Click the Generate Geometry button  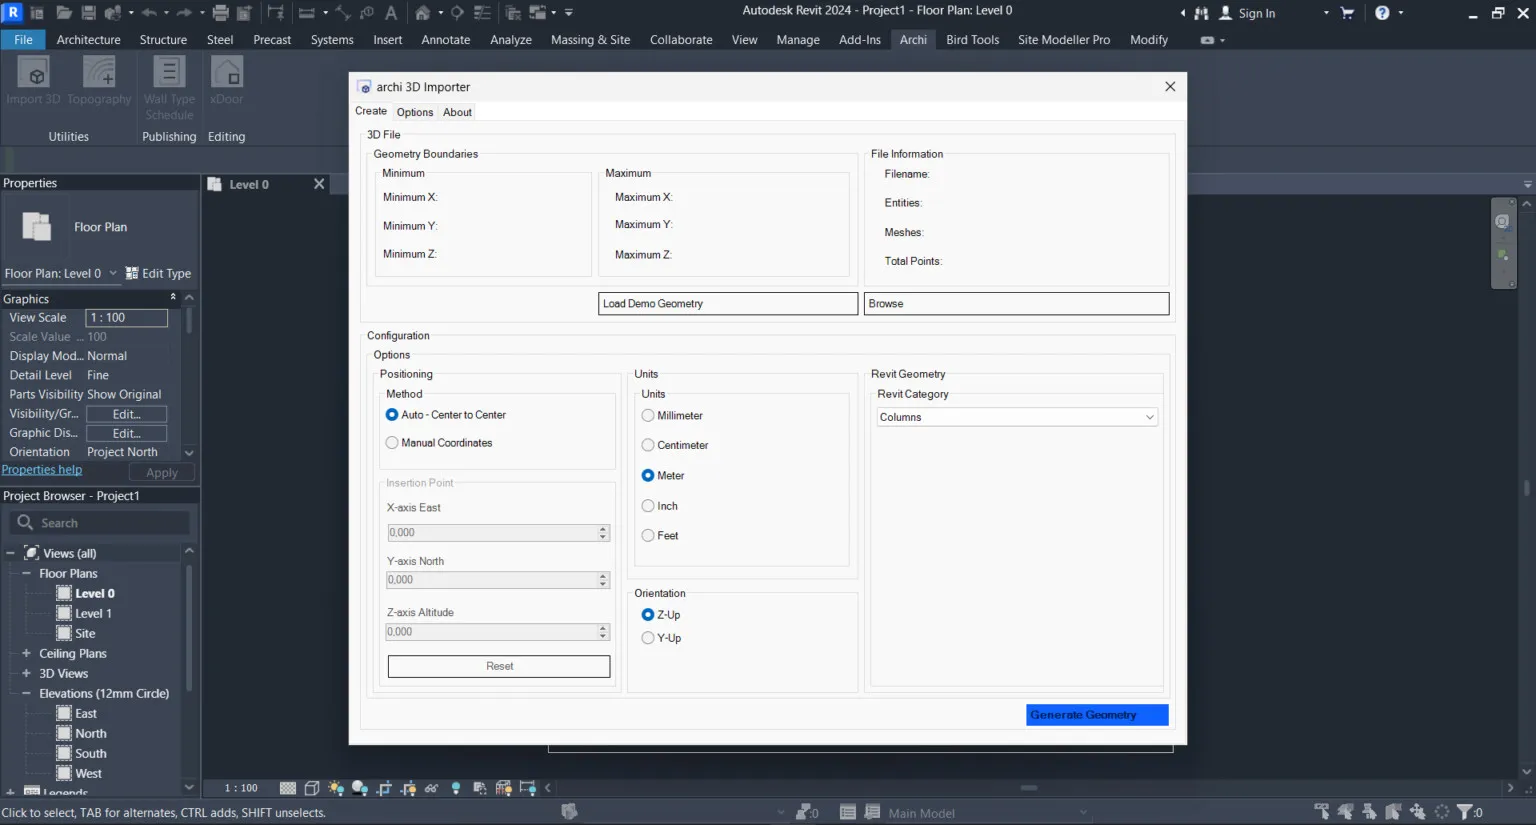tap(1096, 715)
